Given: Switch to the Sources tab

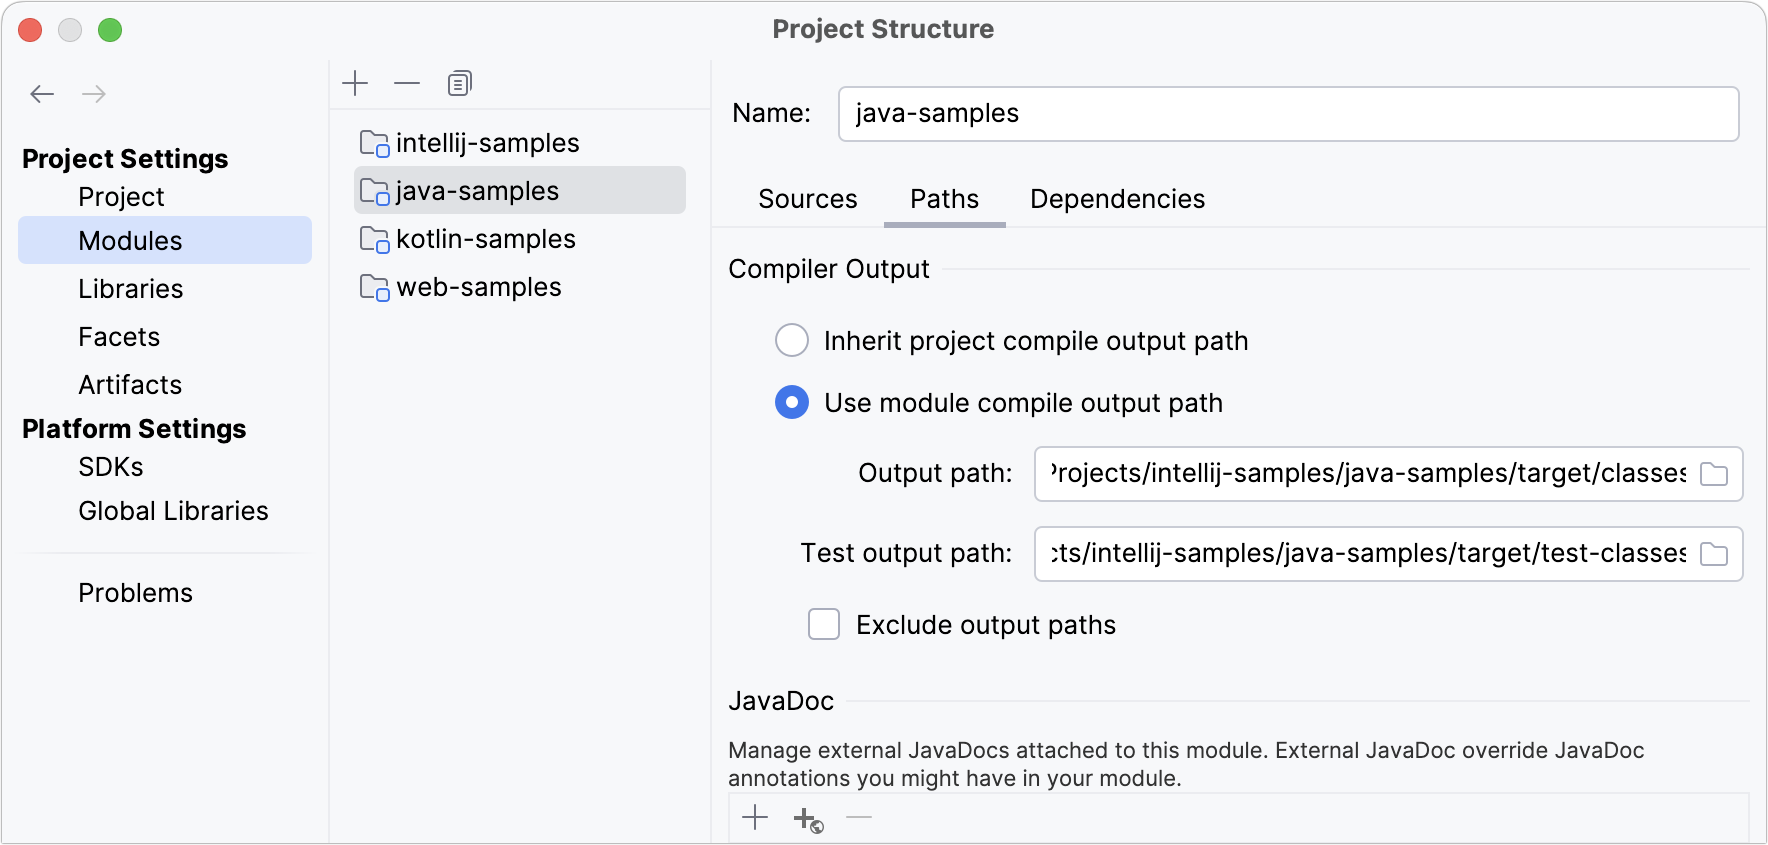Looking at the screenshot, I should (807, 199).
